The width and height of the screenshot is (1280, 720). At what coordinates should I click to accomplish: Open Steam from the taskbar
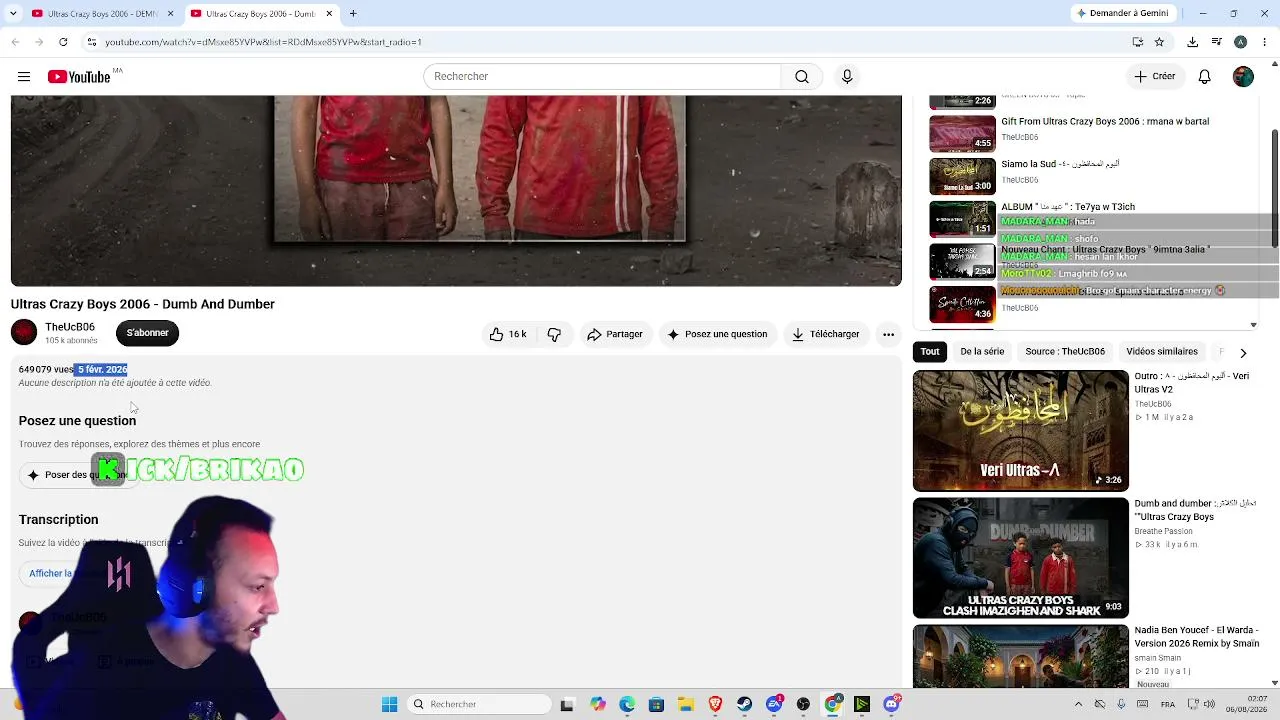pyautogui.click(x=744, y=704)
